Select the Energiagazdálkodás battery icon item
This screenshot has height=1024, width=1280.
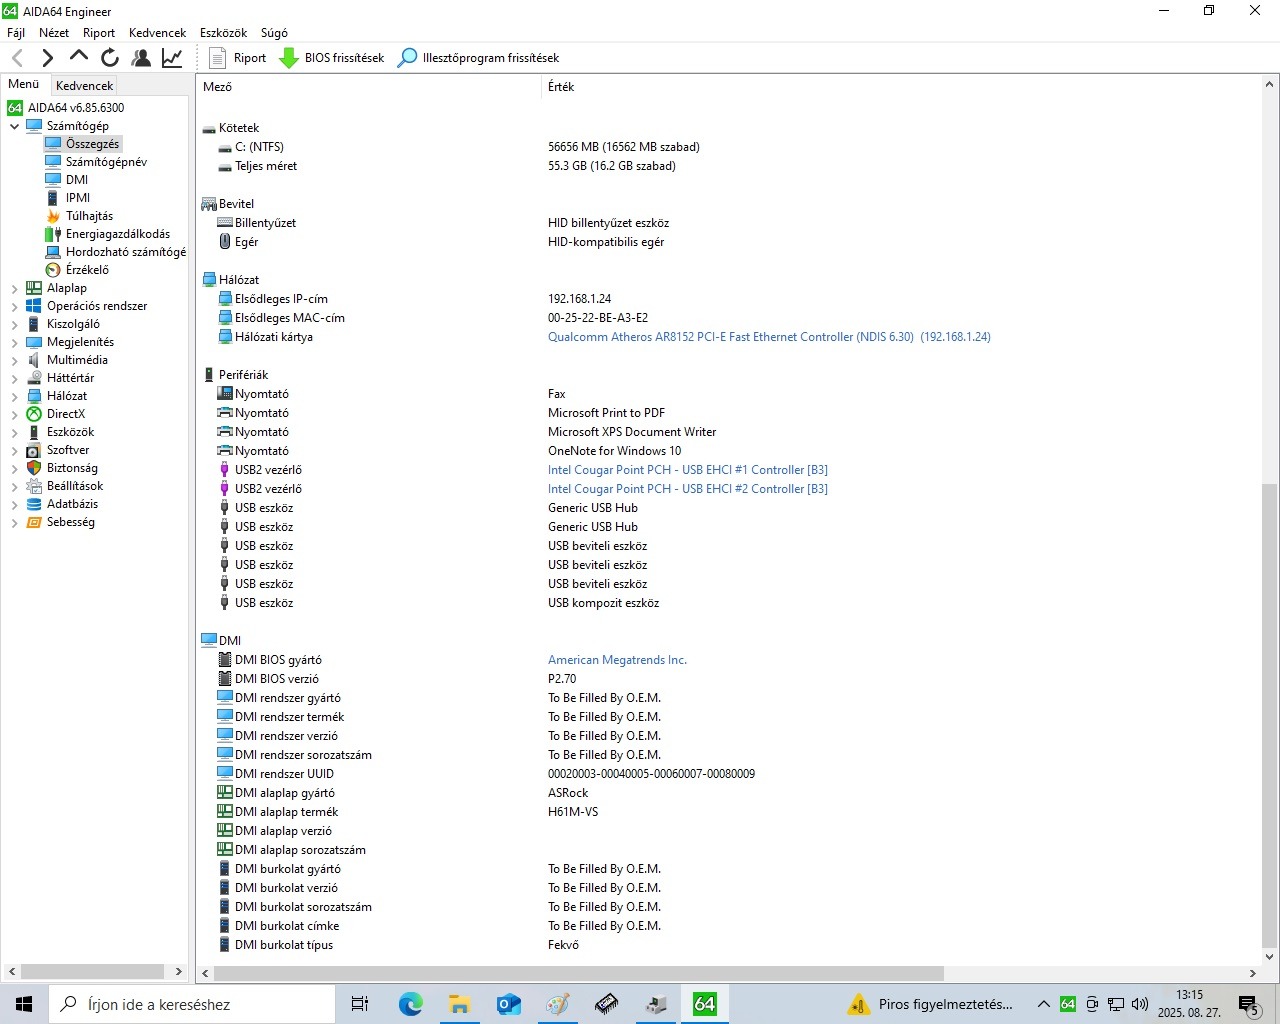click(x=53, y=234)
